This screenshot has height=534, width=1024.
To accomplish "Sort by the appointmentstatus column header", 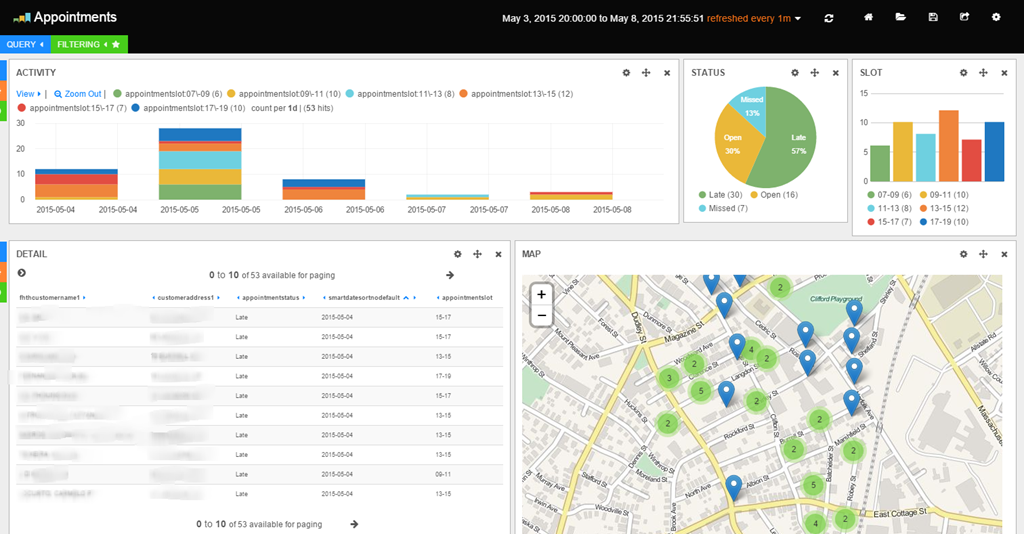I will 269,298.
